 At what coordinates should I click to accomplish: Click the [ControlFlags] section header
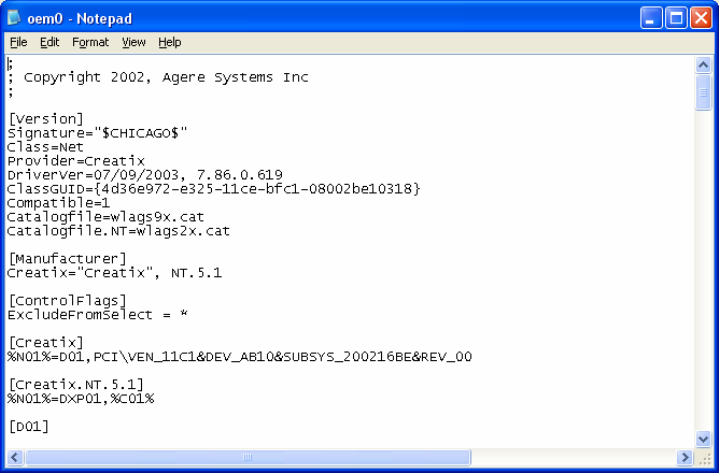click(x=67, y=301)
